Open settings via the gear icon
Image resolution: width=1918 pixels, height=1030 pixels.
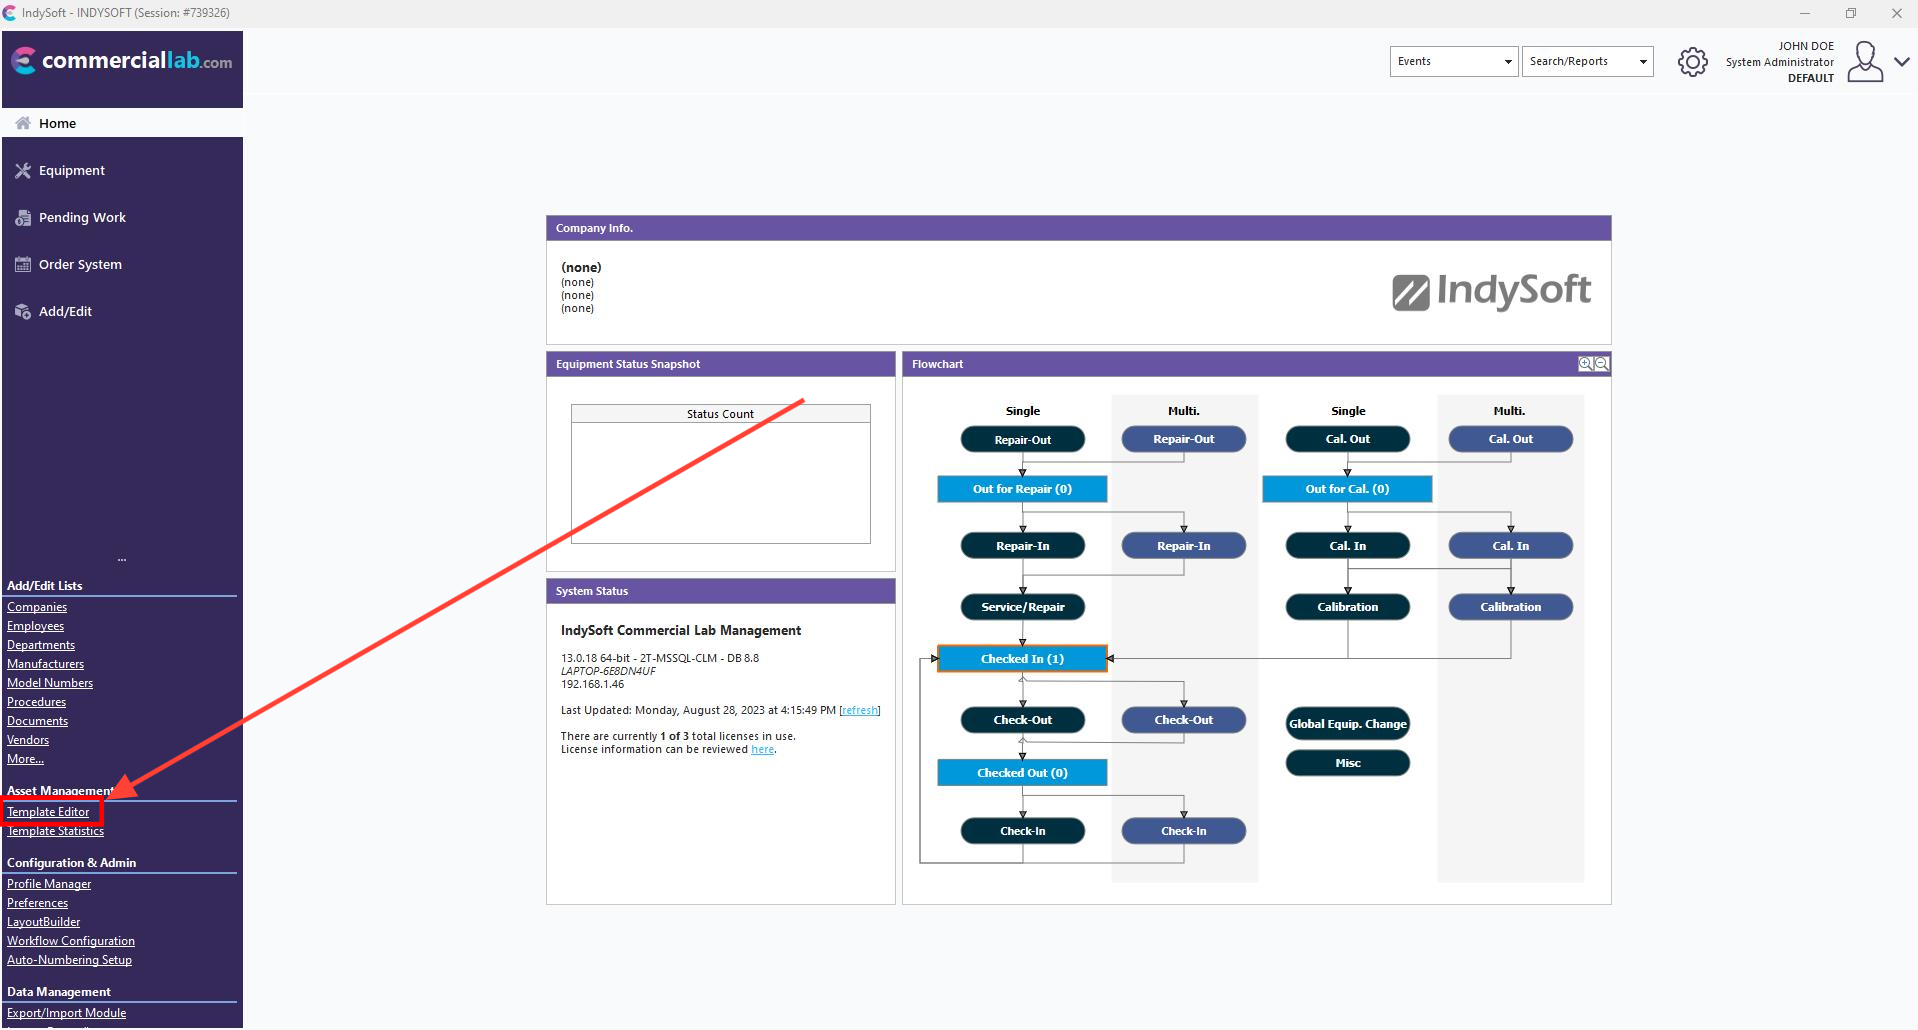click(x=1692, y=62)
